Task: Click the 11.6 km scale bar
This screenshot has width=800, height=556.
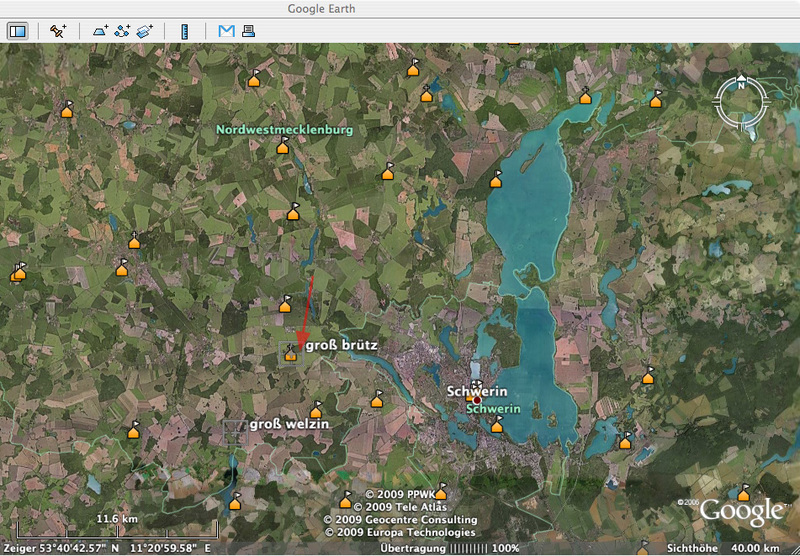Action: coord(117,529)
